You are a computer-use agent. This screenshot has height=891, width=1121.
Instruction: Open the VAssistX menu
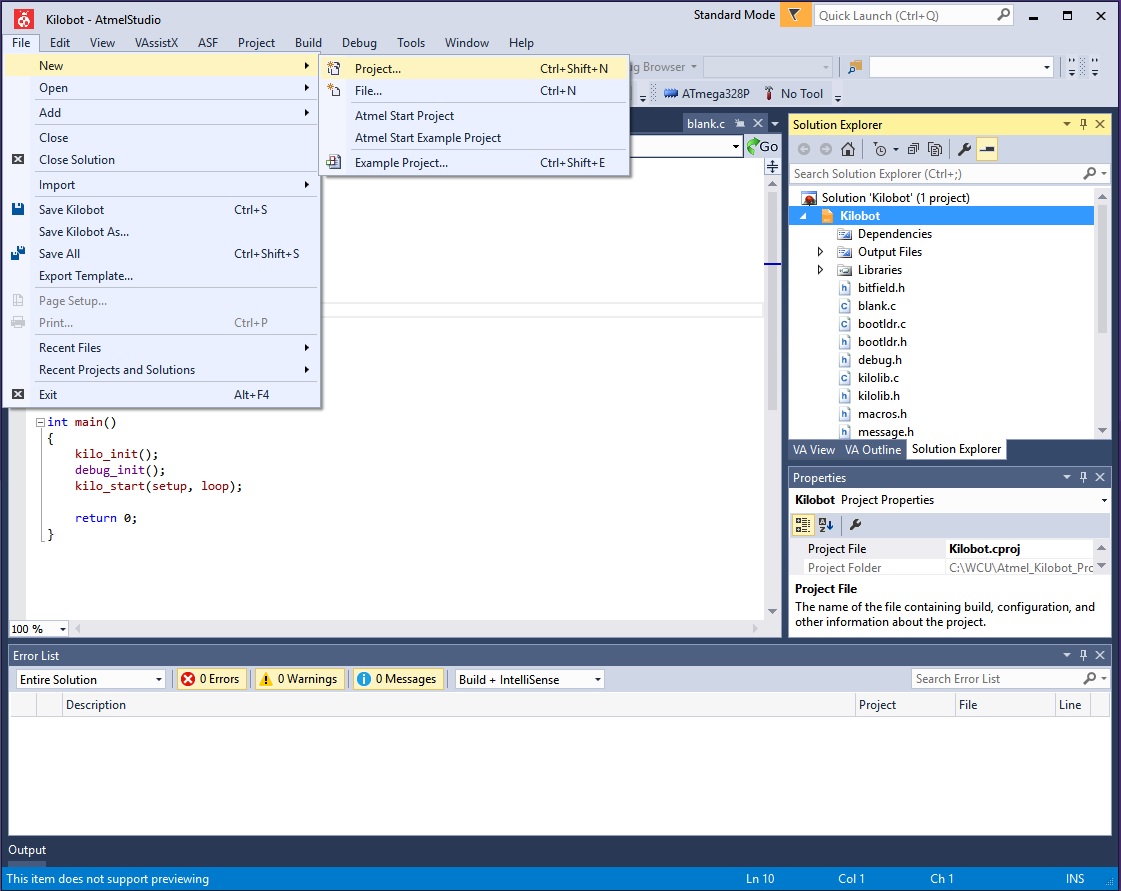tap(156, 42)
